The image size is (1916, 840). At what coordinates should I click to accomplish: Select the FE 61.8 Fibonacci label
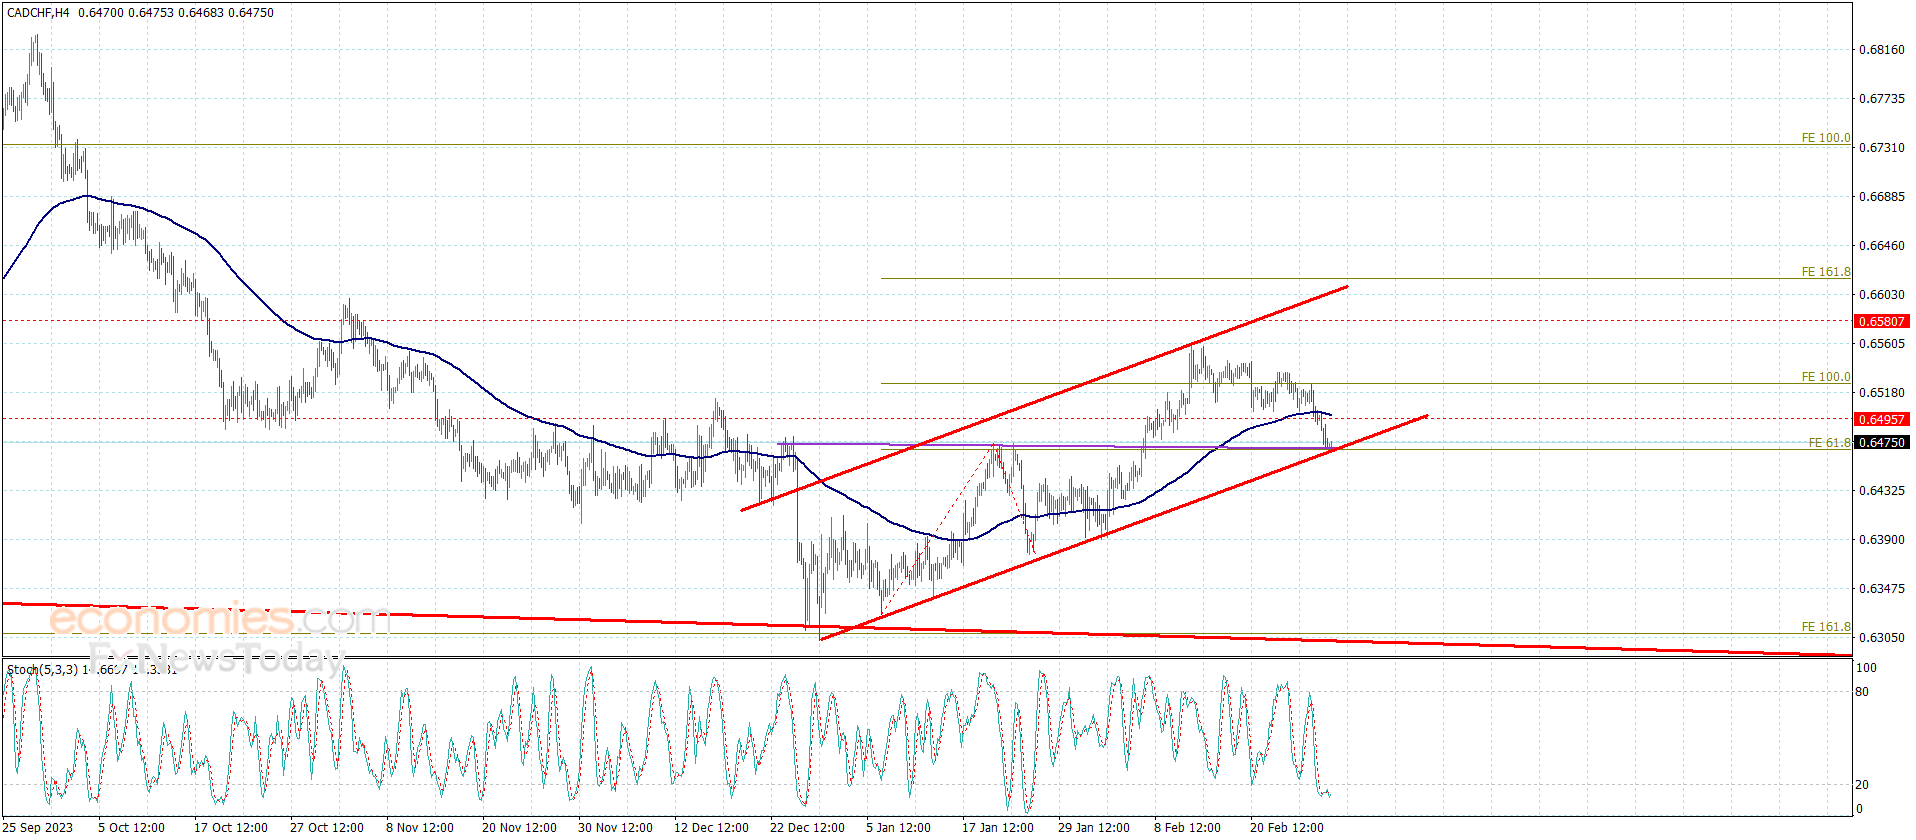click(x=1830, y=443)
